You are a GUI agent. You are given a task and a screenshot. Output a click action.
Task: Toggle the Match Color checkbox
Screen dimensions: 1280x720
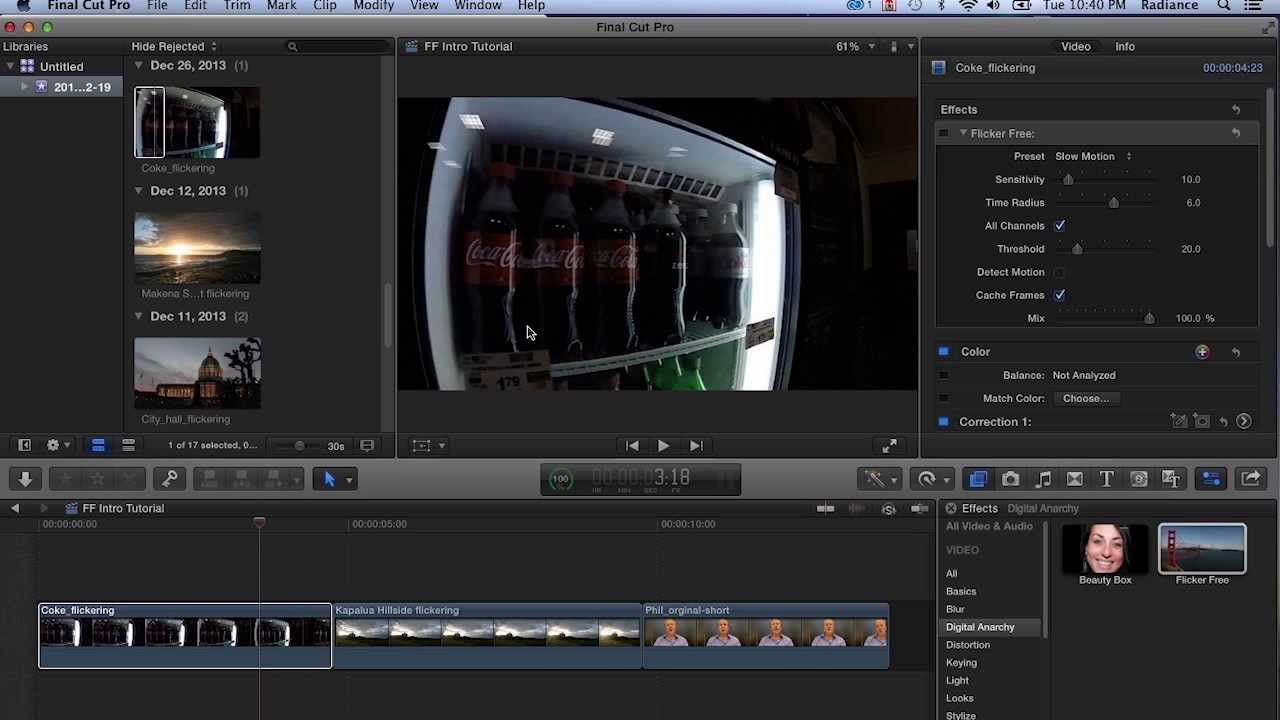pos(943,398)
